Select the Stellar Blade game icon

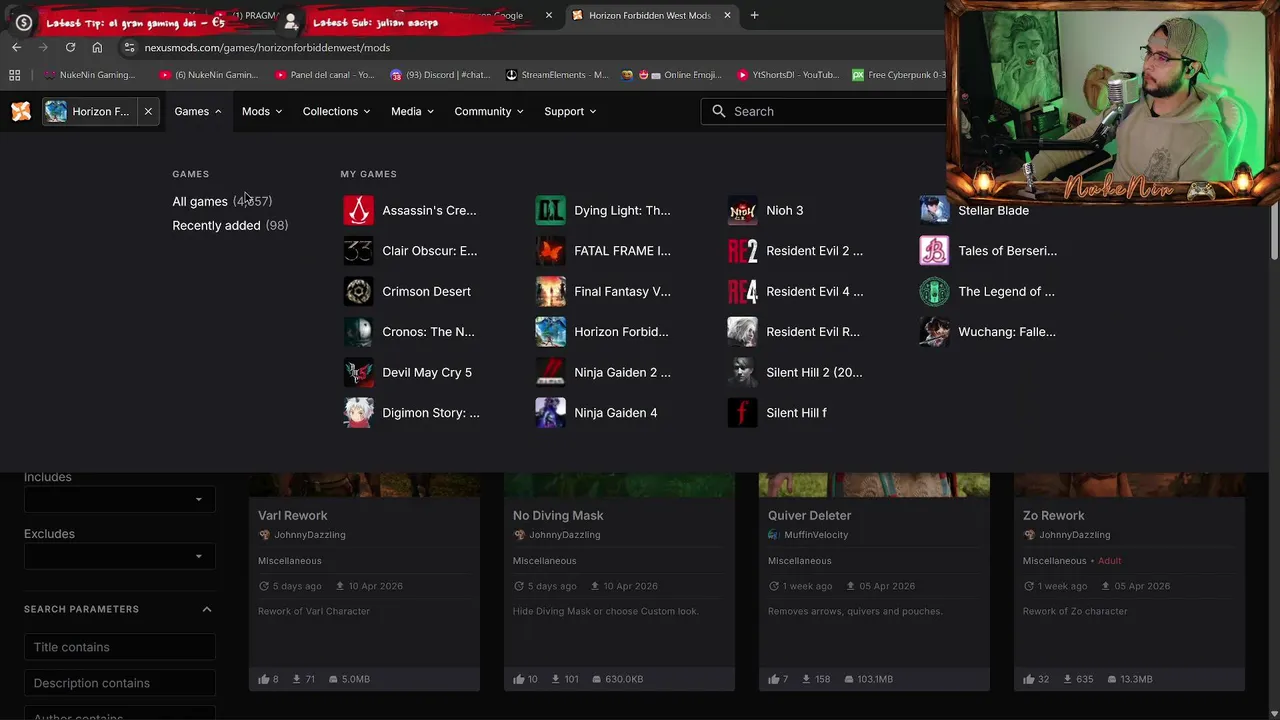click(934, 210)
